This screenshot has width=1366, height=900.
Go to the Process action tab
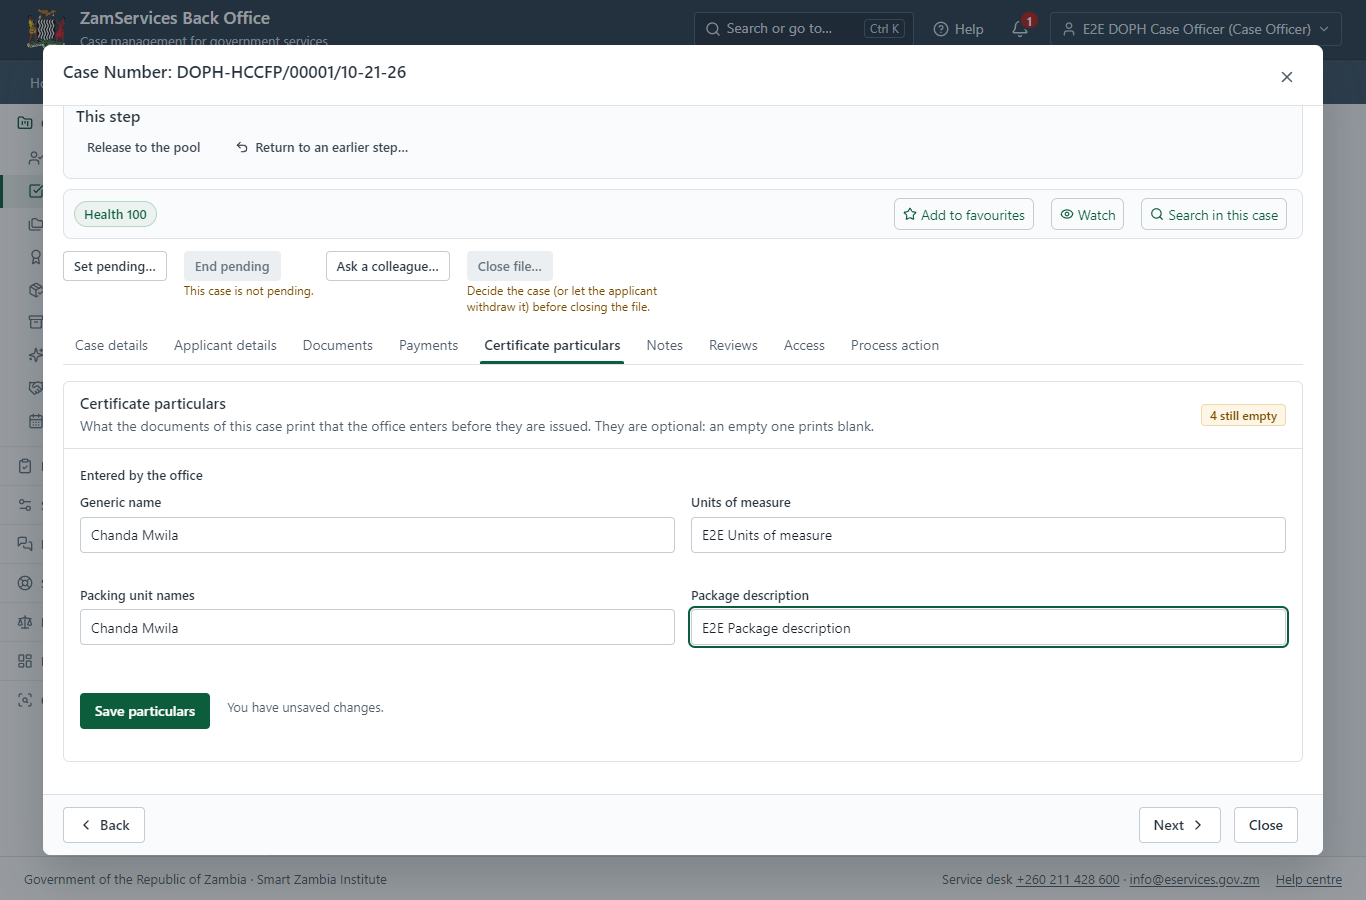(x=895, y=345)
